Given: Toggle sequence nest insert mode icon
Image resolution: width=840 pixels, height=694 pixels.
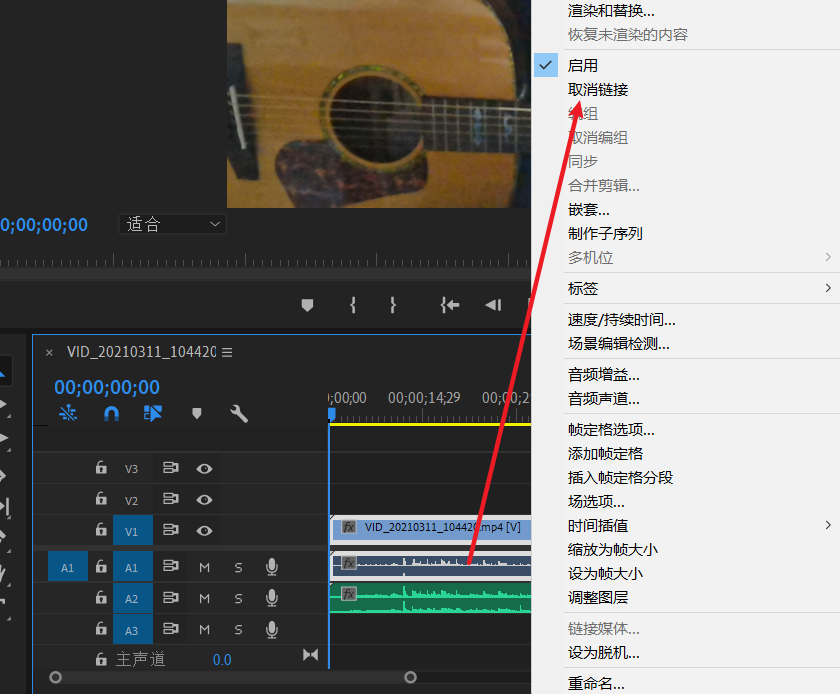Looking at the screenshot, I should click(68, 413).
